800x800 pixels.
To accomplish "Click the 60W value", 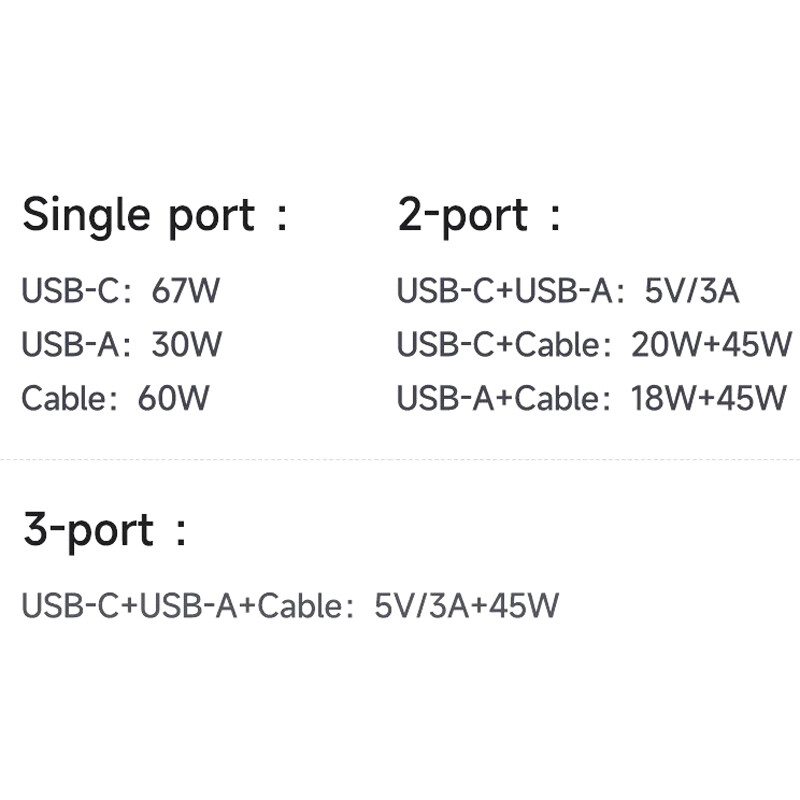I will [x=174, y=397].
